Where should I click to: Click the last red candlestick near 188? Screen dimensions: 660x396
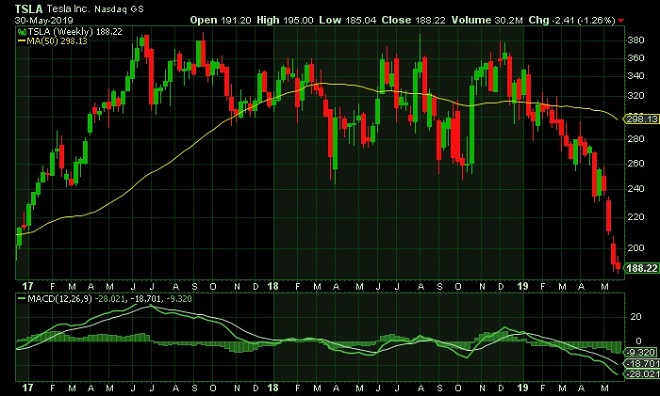618,265
